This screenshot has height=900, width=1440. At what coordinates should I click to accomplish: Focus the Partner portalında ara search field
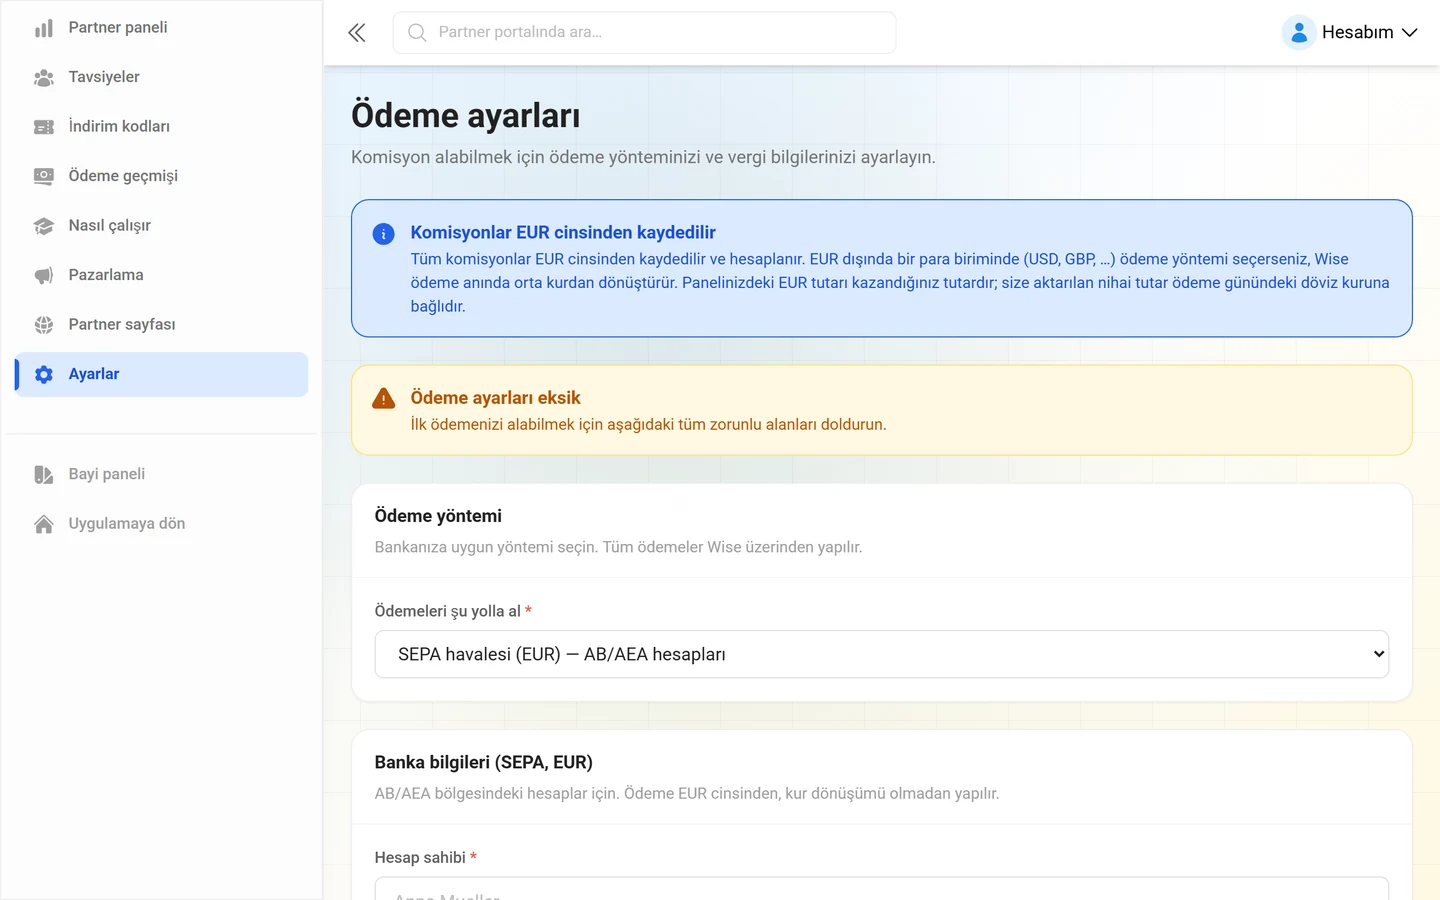(x=644, y=33)
